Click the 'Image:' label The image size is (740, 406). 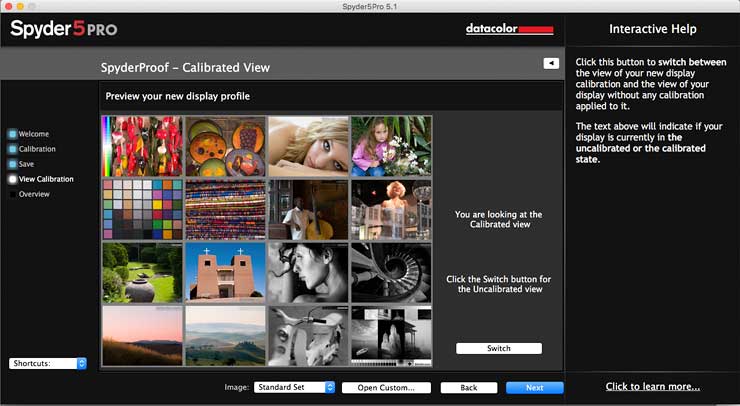[x=236, y=388]
